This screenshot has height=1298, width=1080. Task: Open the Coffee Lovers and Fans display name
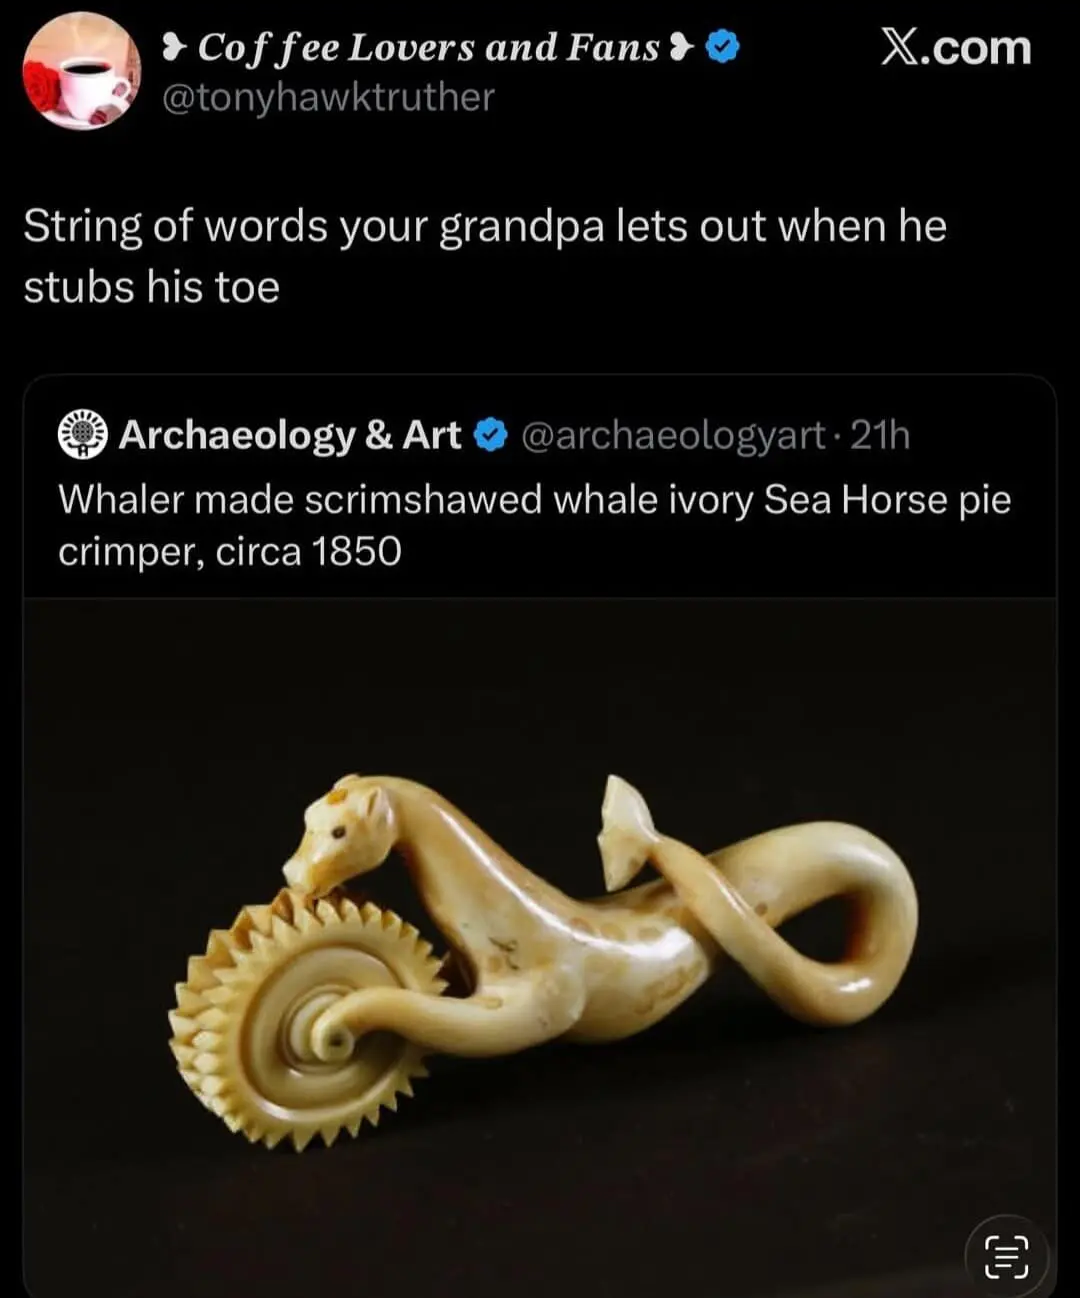coord(428,47)
